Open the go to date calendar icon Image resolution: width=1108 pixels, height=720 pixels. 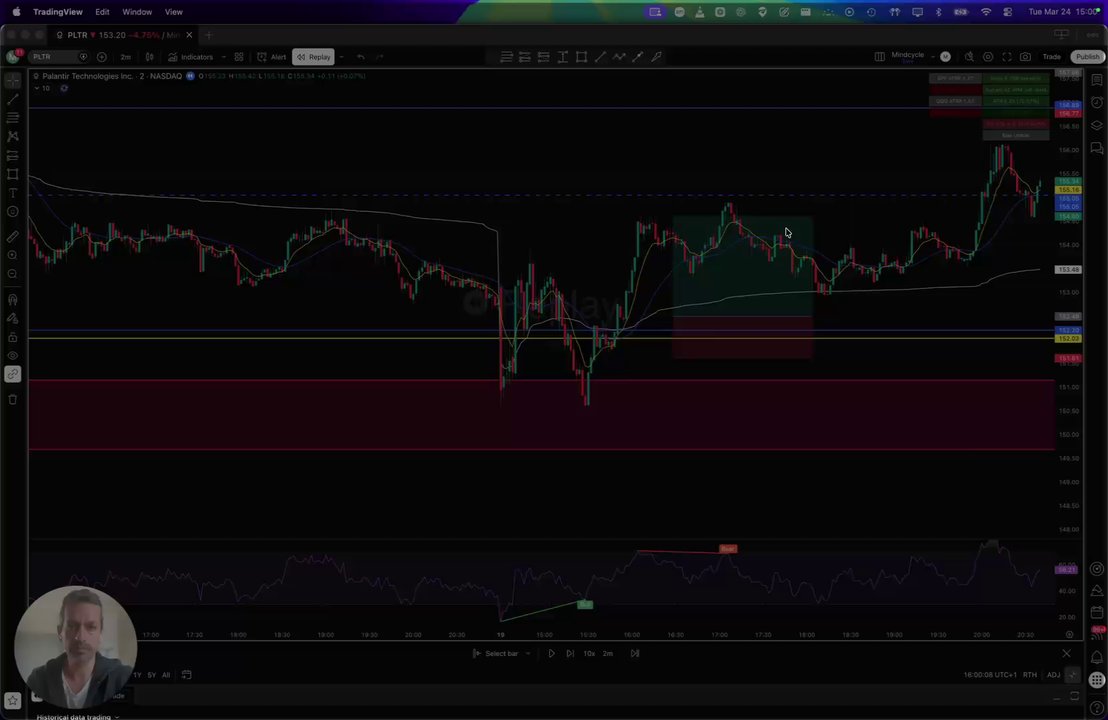pos(187,675)
